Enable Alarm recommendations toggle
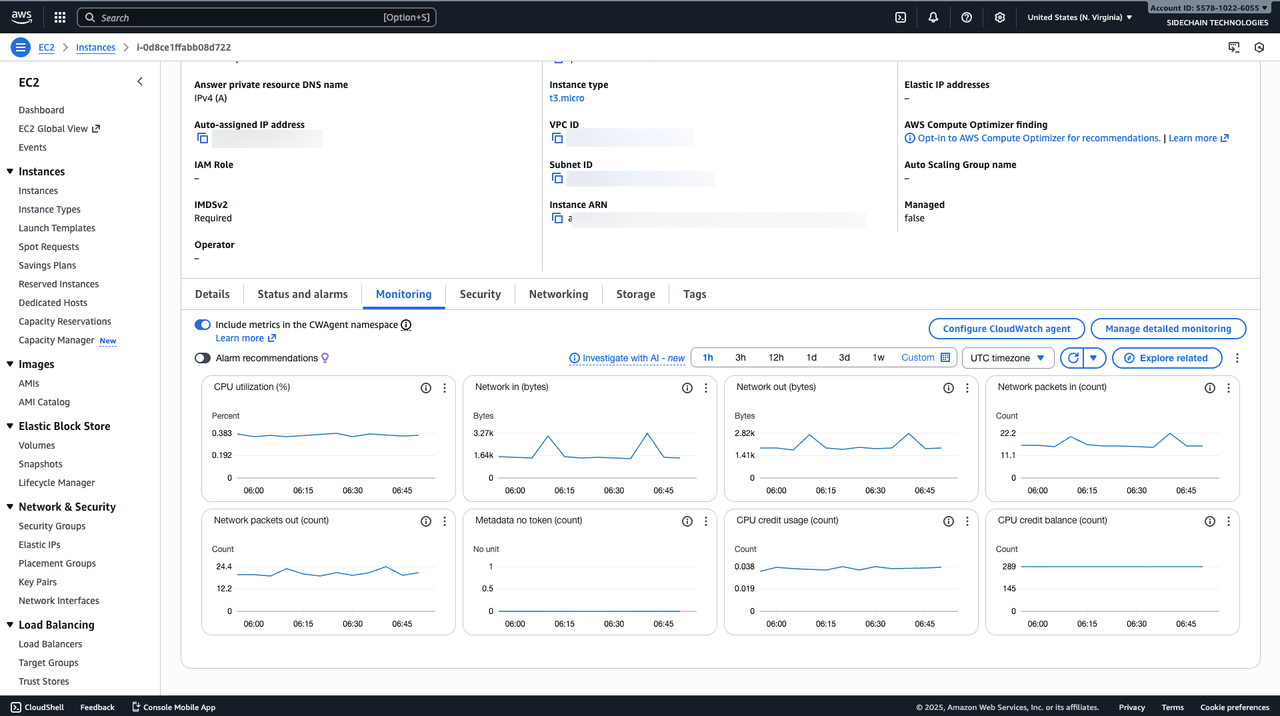Image resolution: width=1280 pixels, height=716 pixels. [203, 358]
